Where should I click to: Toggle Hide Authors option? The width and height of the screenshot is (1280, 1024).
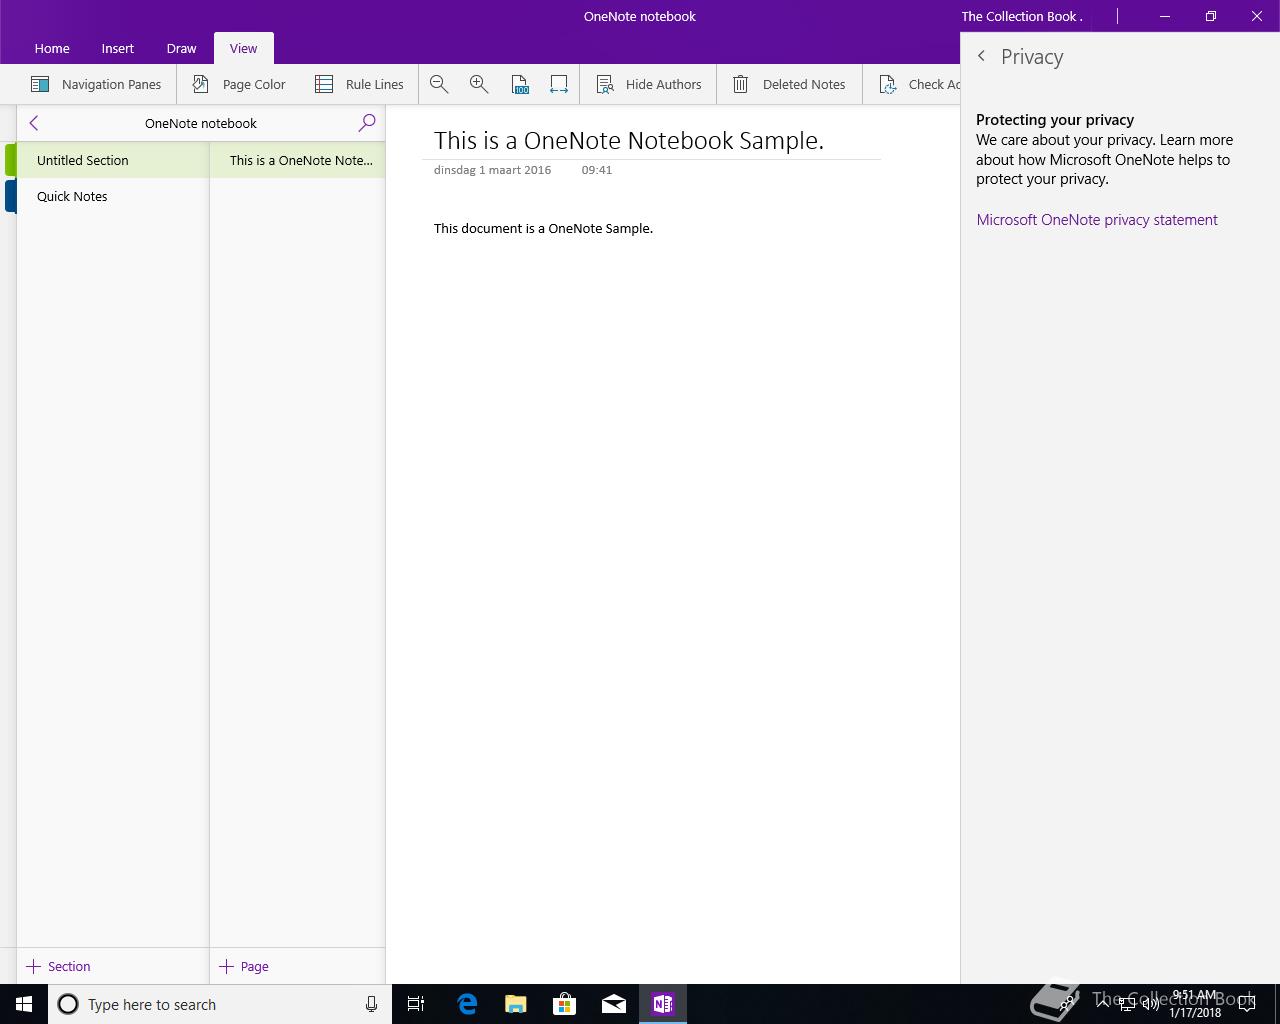(649, 85)
